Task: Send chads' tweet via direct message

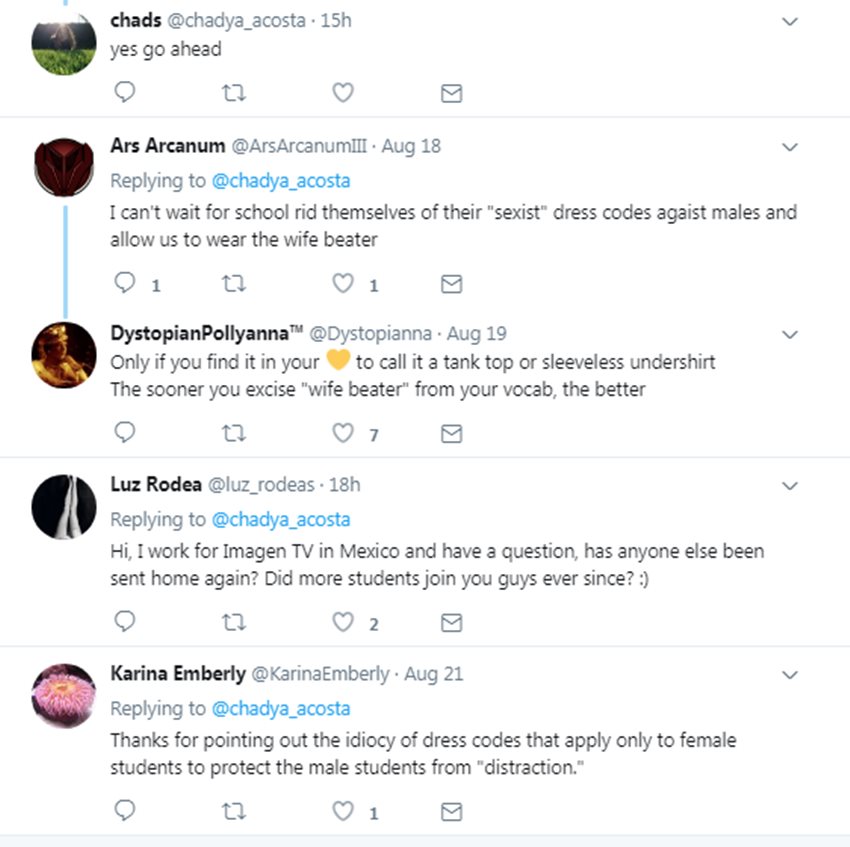Action: (452, 93)
